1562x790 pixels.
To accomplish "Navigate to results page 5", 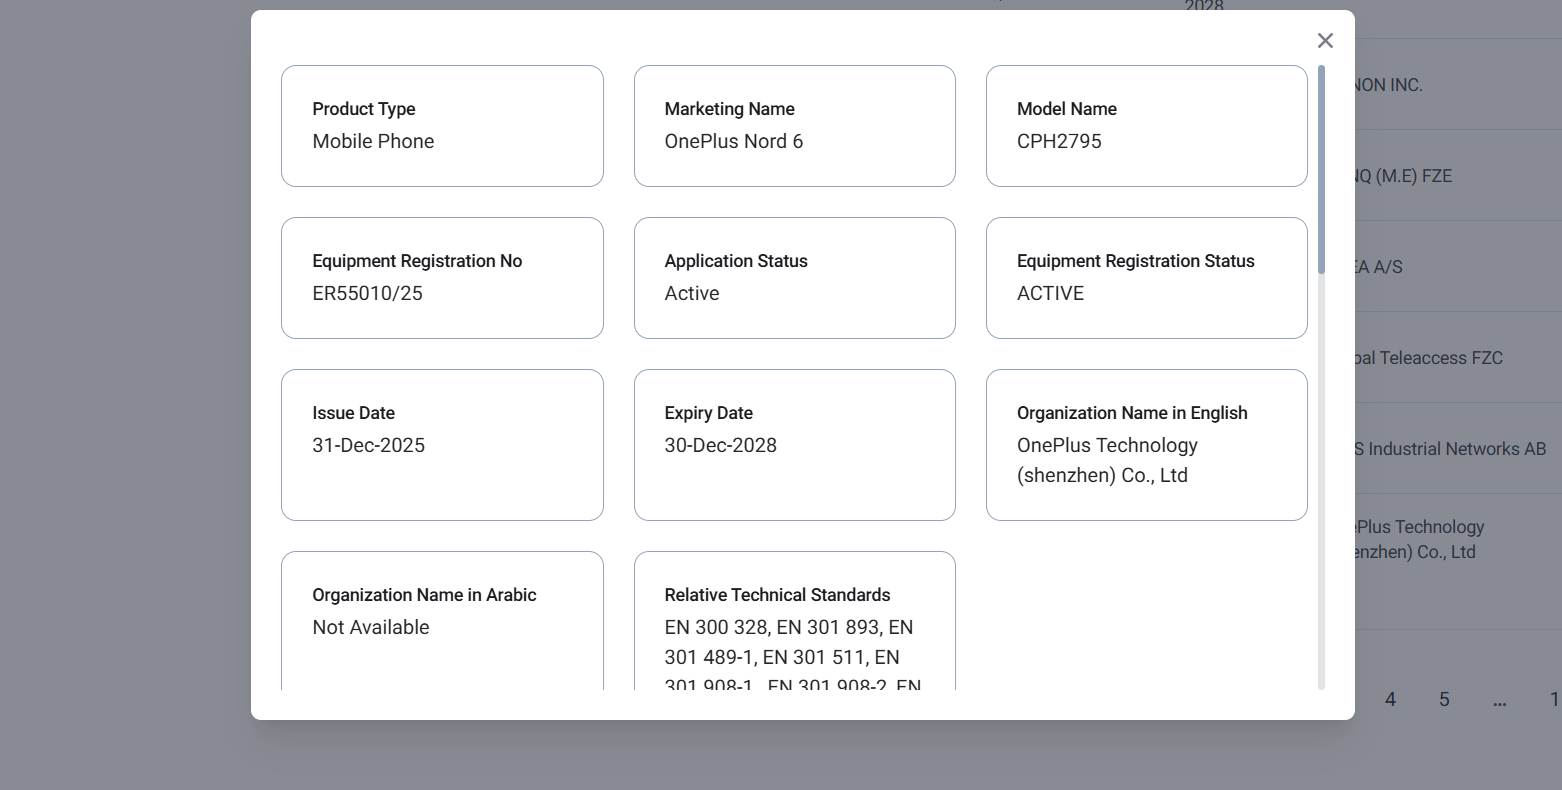I will (x=1444, y=699).
